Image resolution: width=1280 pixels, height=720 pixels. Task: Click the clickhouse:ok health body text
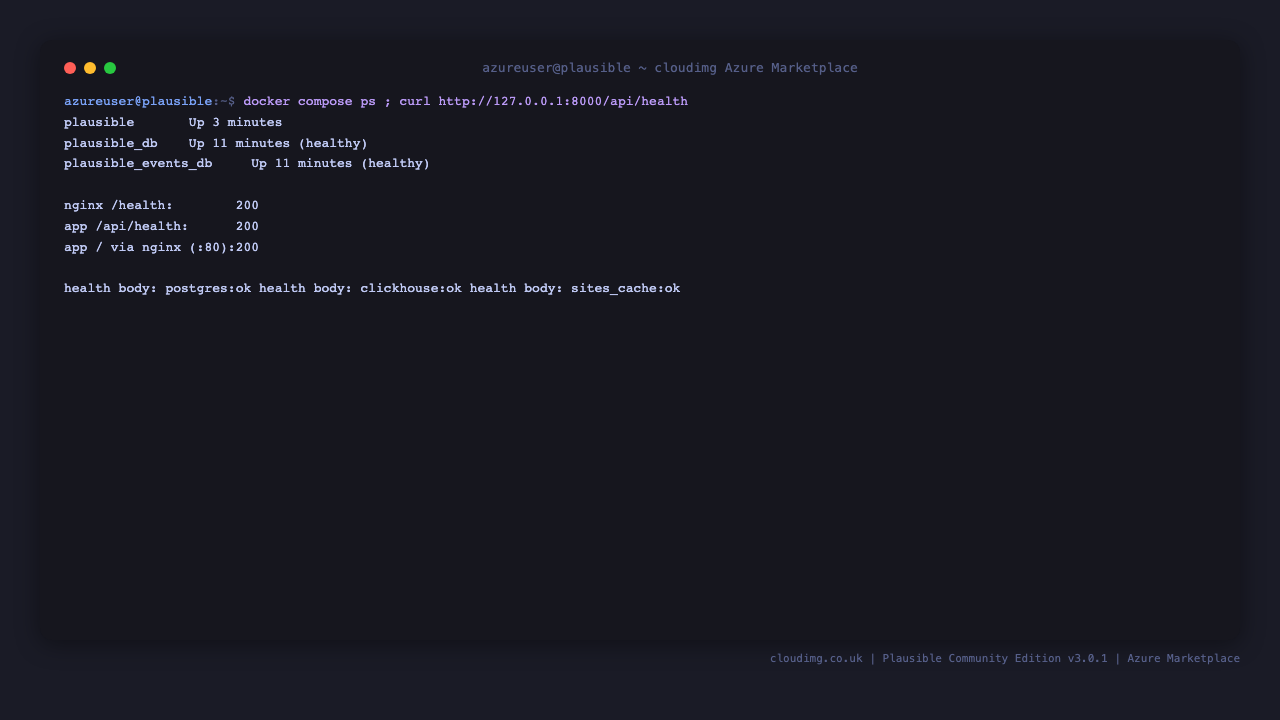pos(411,289)
